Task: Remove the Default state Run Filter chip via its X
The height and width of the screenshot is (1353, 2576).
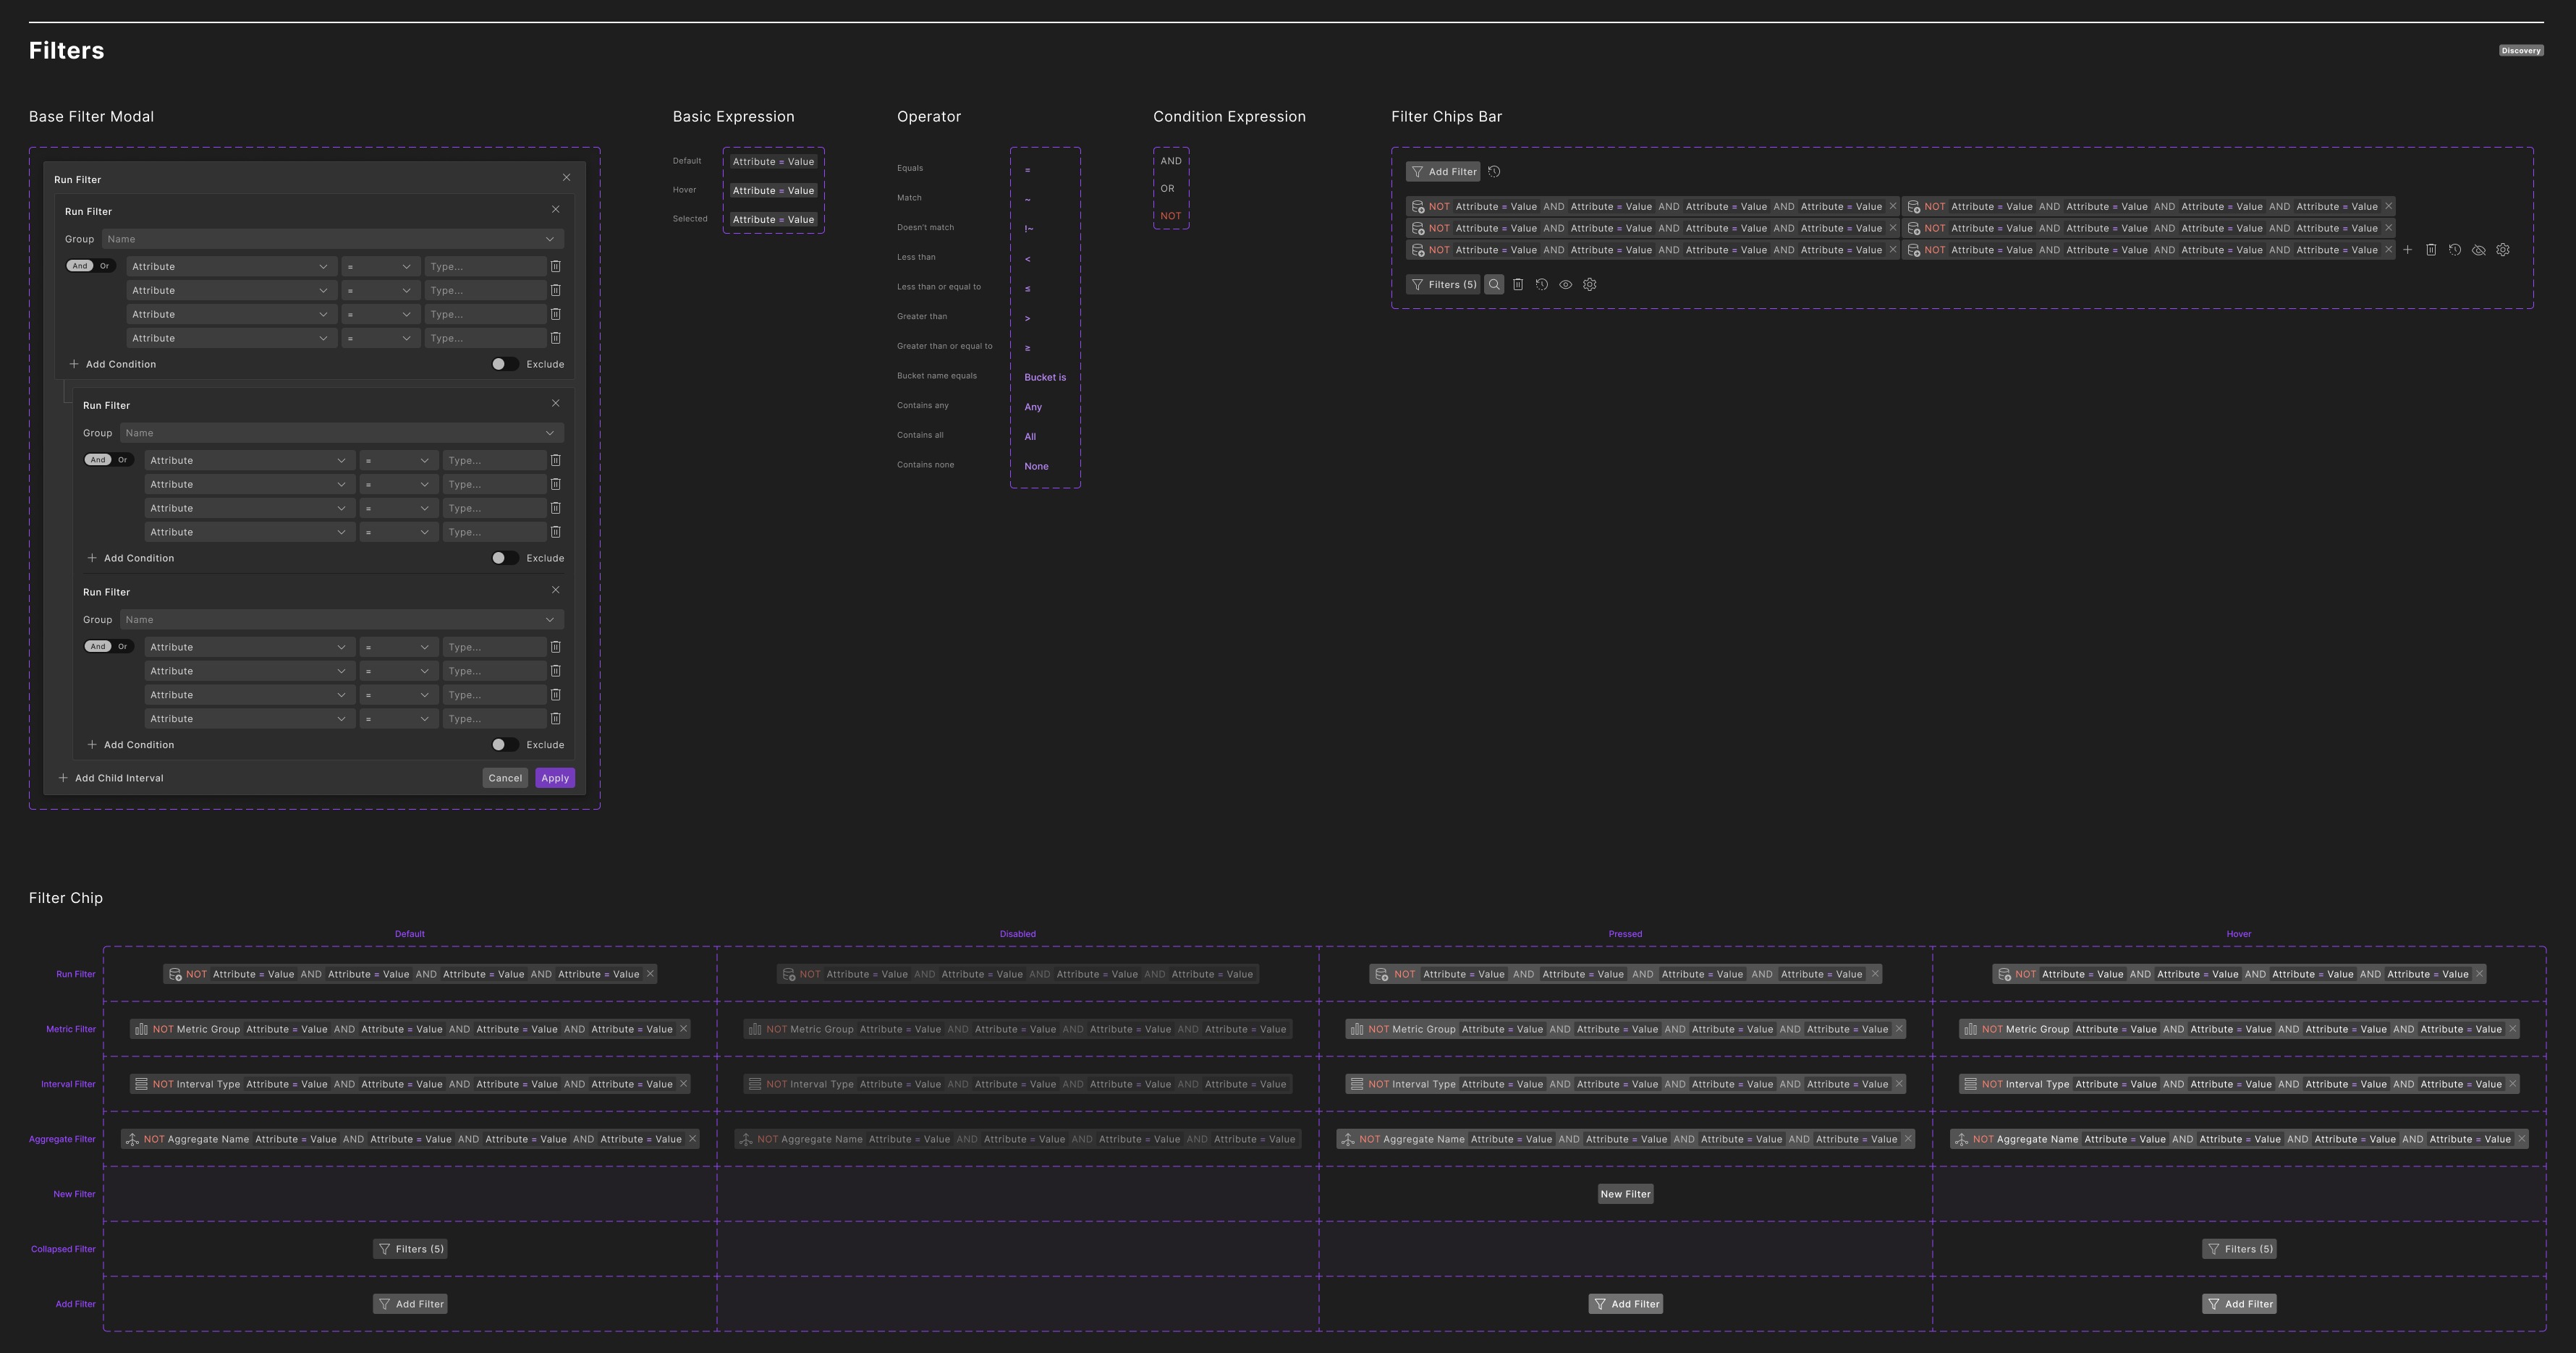Action: coord(650,973)
